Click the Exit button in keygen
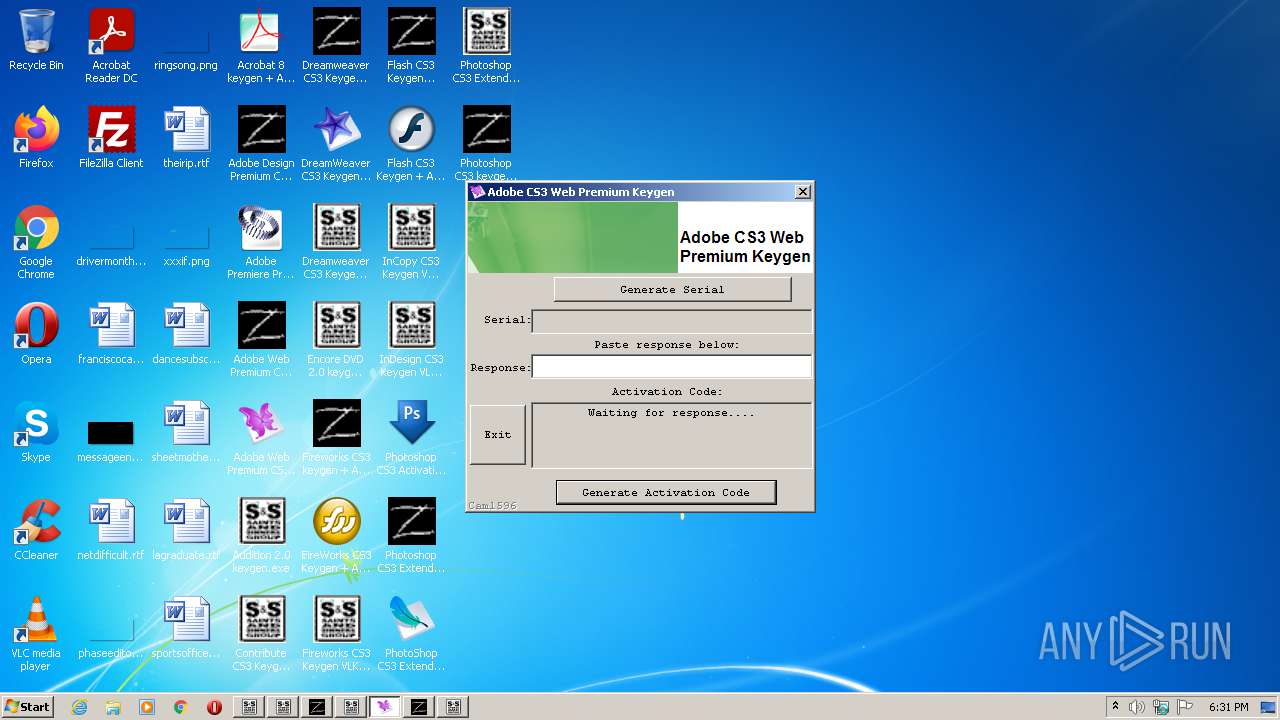Screen dimensions: 1280x720 (x=498, y=434)
